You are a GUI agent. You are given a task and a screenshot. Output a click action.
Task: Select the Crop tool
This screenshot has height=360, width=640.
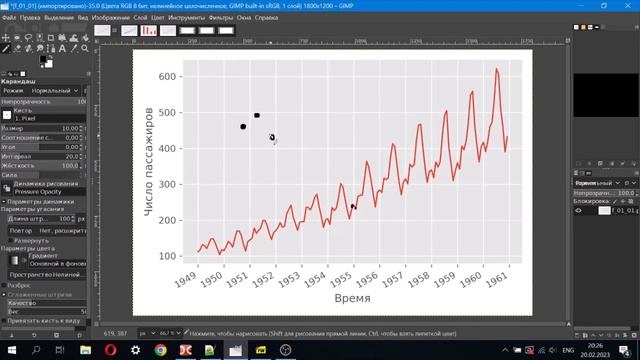point(51,38)
